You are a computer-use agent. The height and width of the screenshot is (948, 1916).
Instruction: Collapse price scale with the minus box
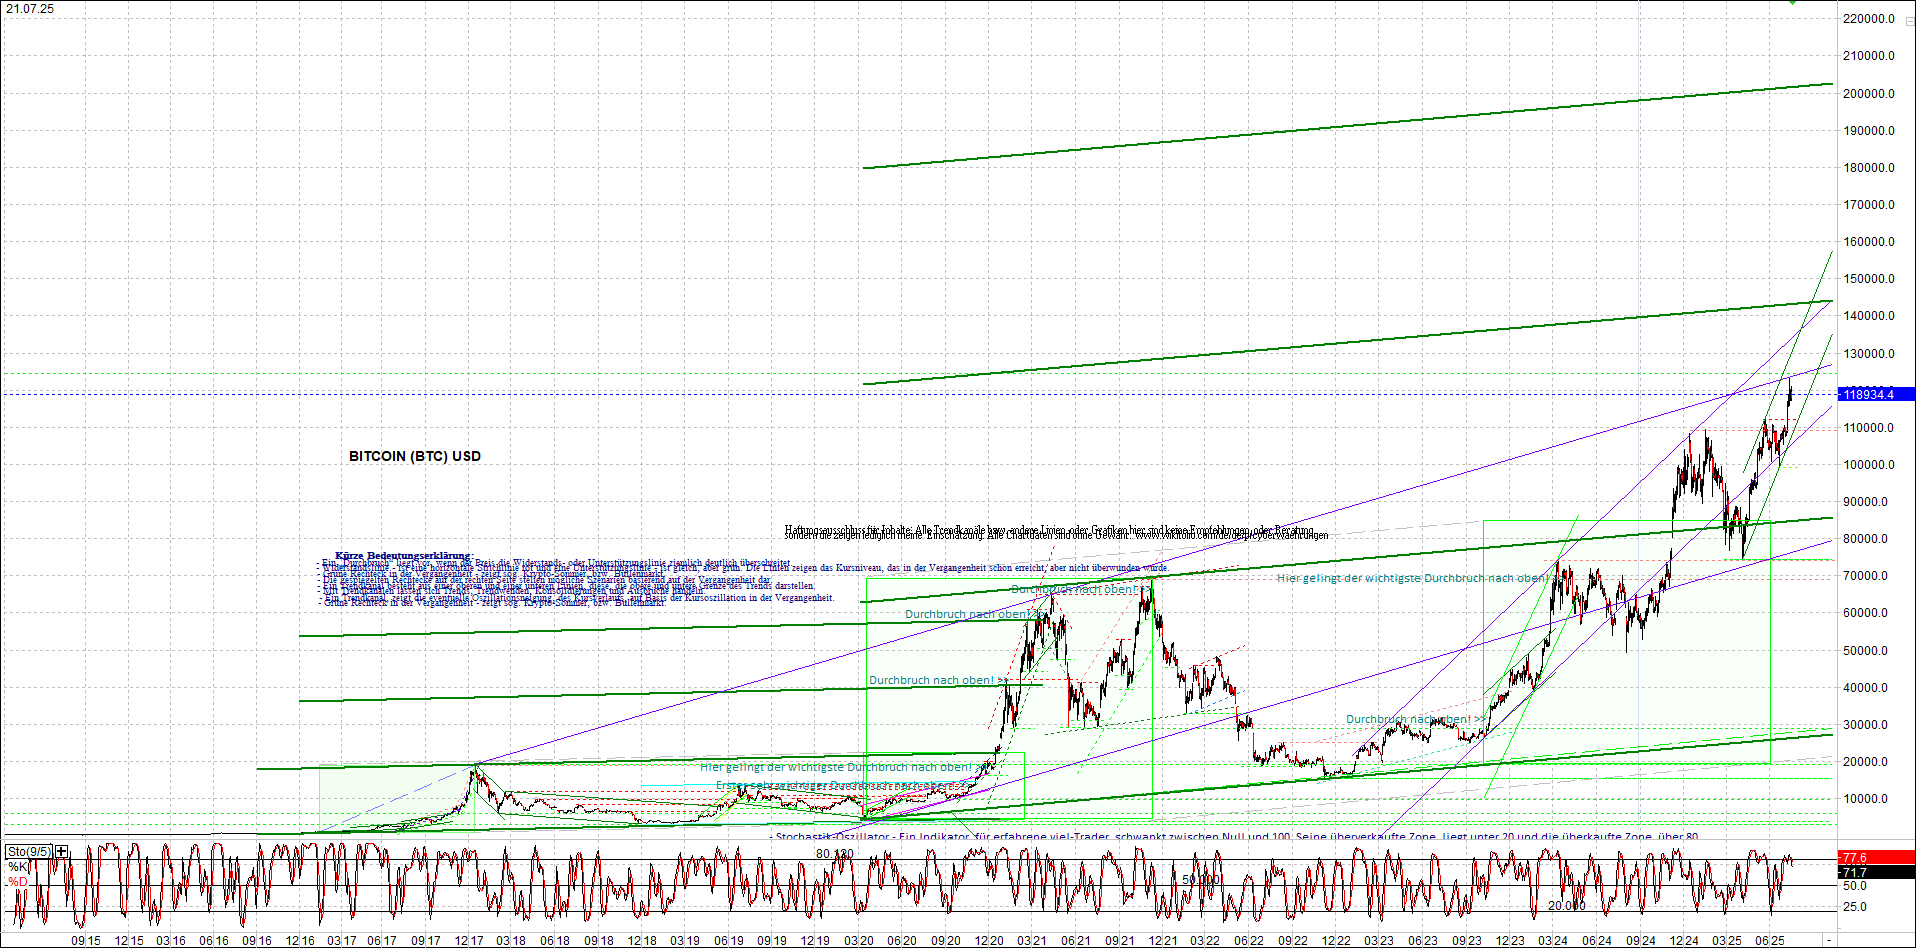pos(1909,21)
